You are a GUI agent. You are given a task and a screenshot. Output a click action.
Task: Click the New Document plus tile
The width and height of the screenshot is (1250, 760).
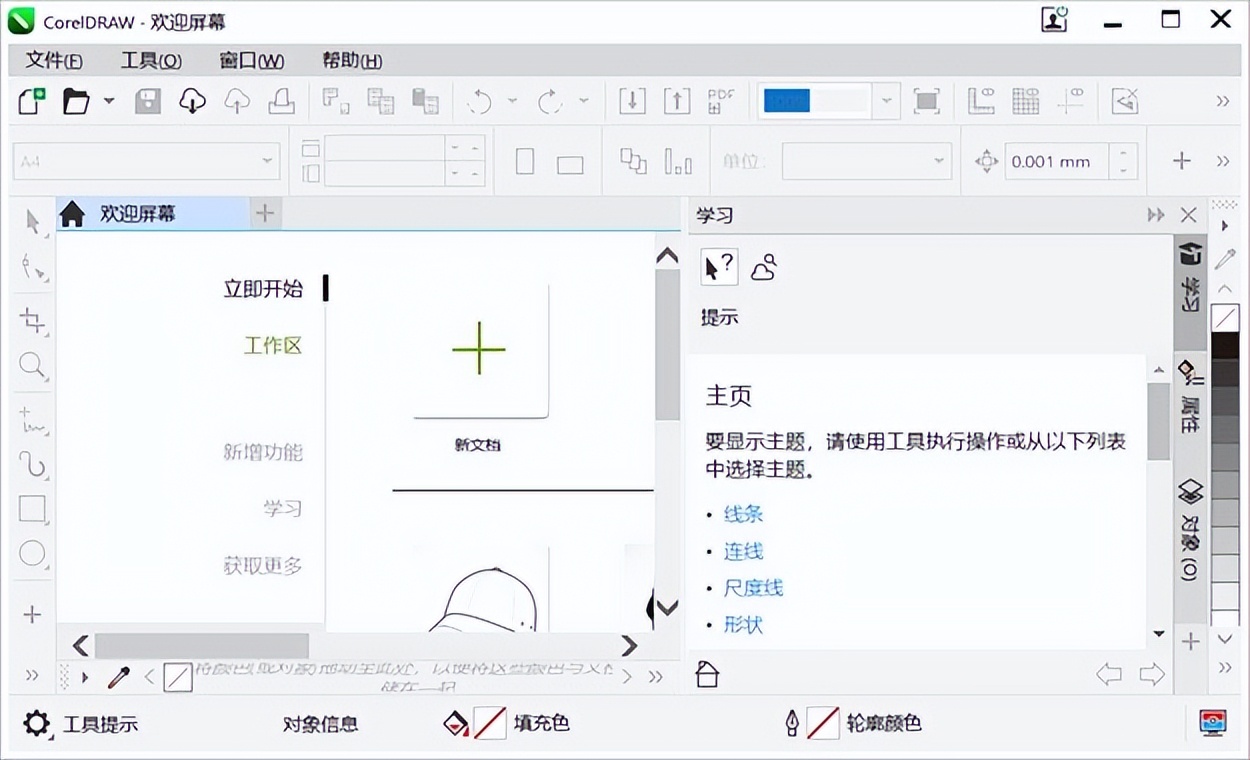(x=479, y=350)
